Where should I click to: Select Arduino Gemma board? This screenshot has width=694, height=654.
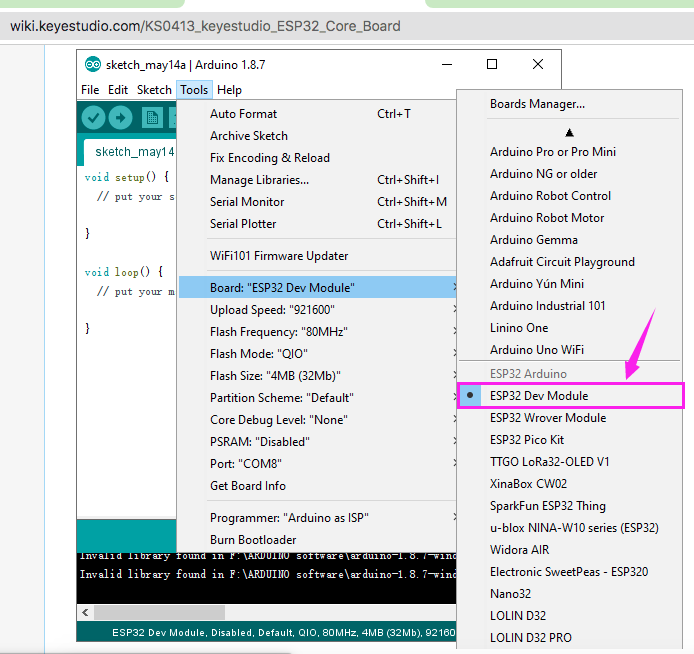(x=571, y=240)
